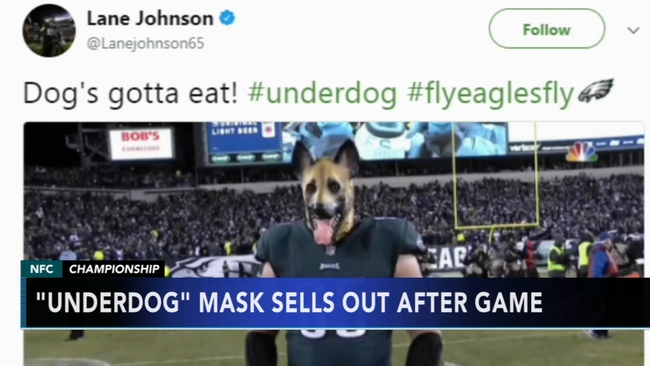
Task: Open Lane Johnson's profile avatar
Action: (49, 30)
